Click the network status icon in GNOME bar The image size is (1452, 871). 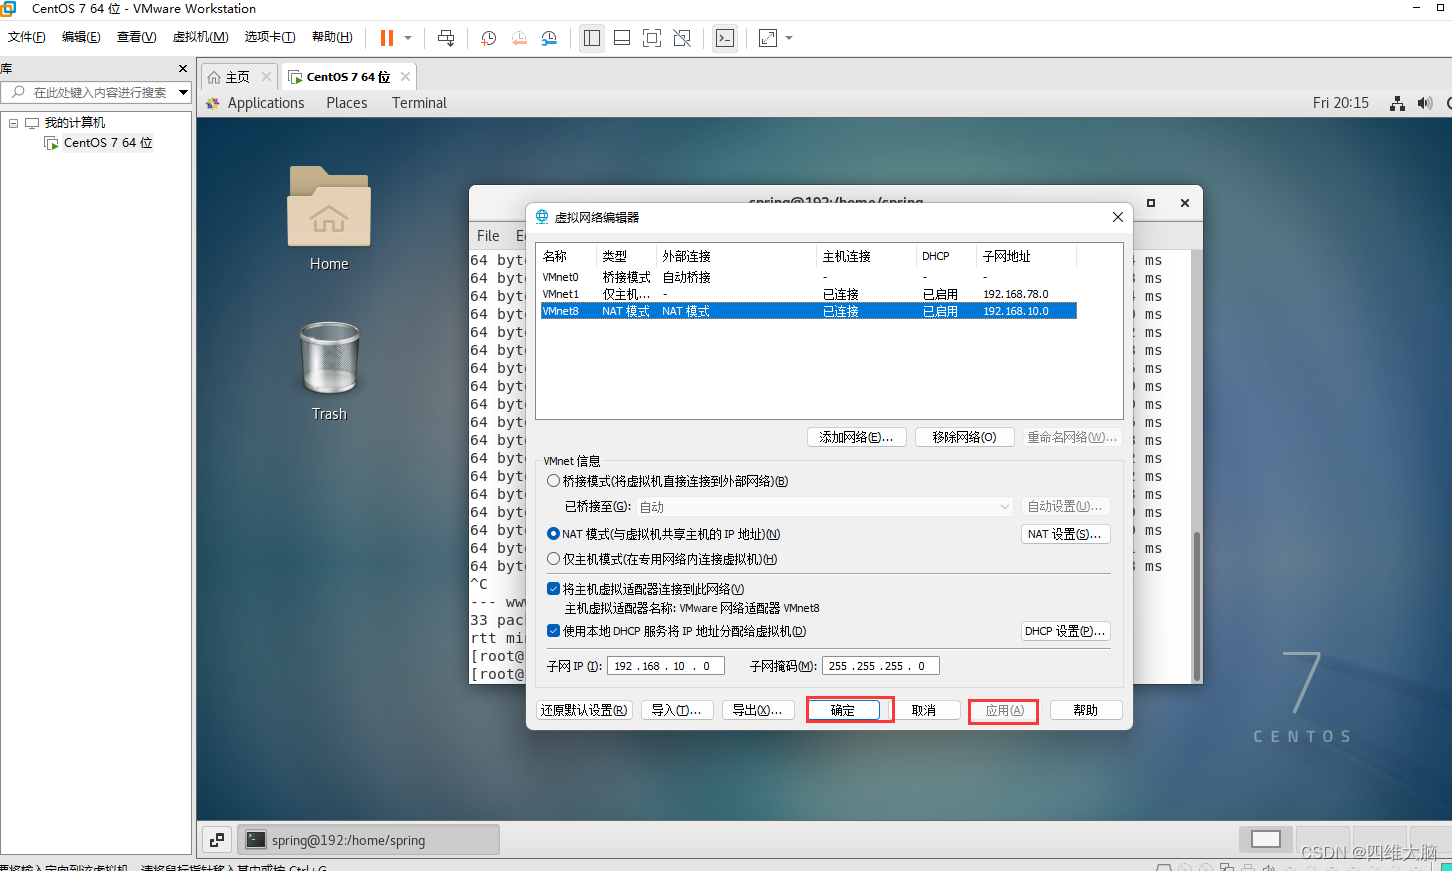[x=1398, y=103]
